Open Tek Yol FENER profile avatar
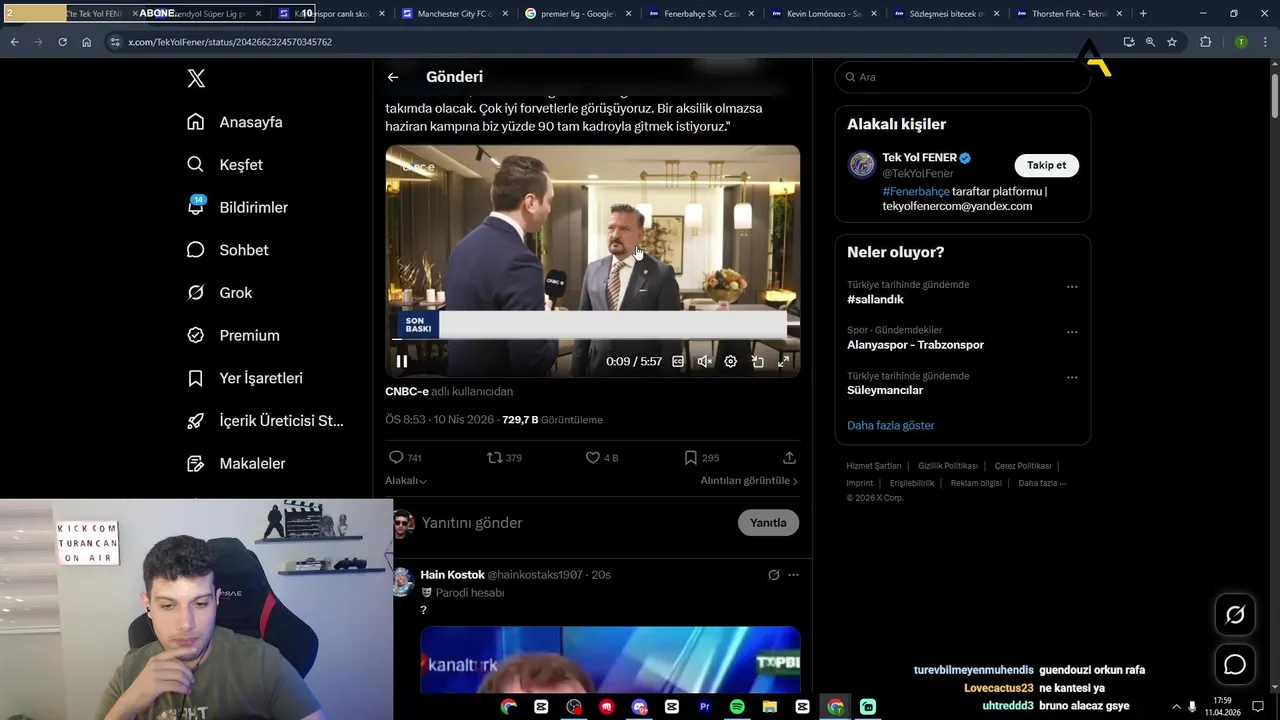 [862, 165]
